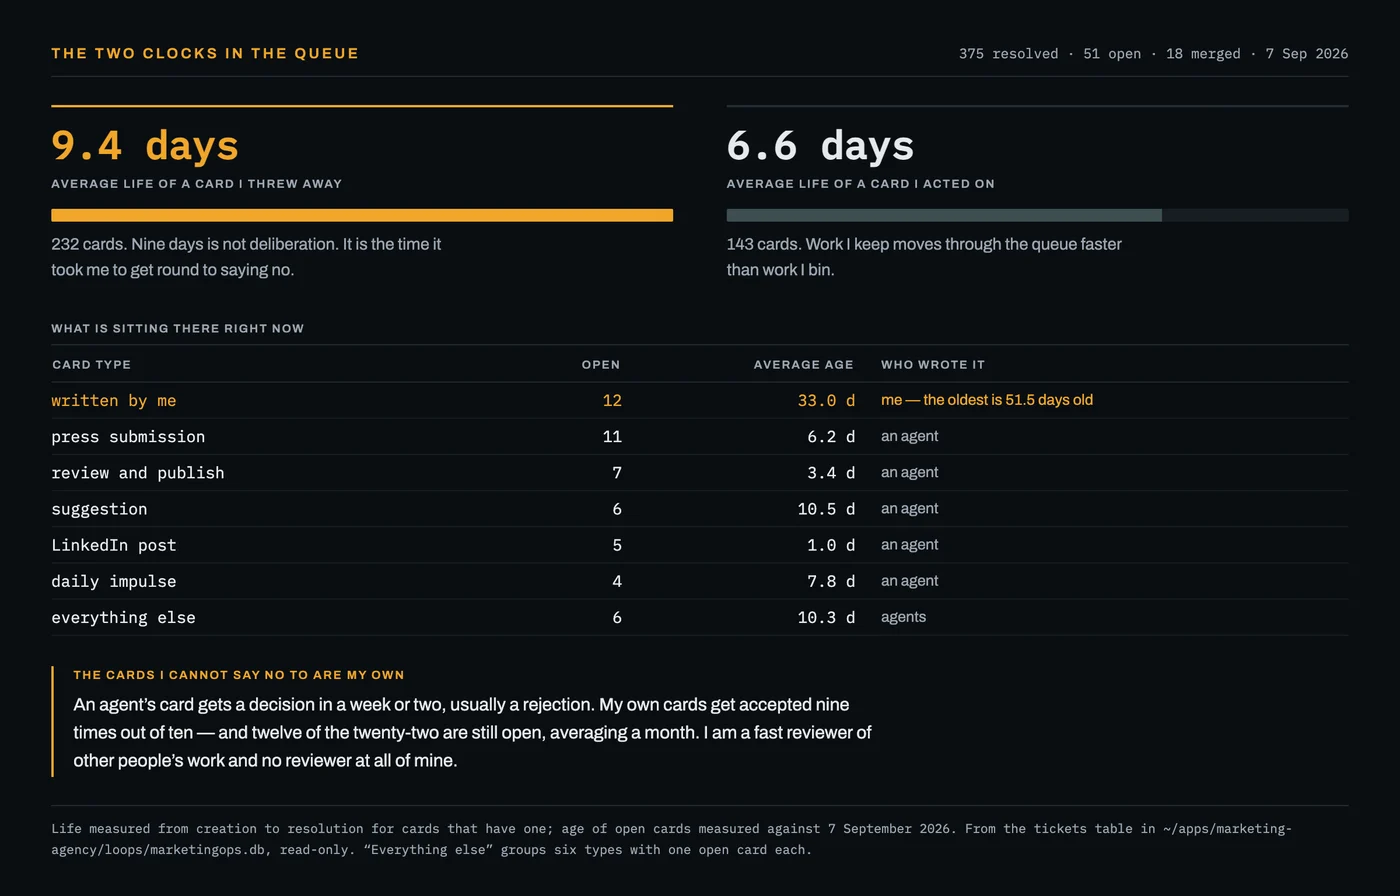
Task: Click 'AVERAGE LIFE OF A CARD I ACTED ON' label
Action: coord(860,184)
